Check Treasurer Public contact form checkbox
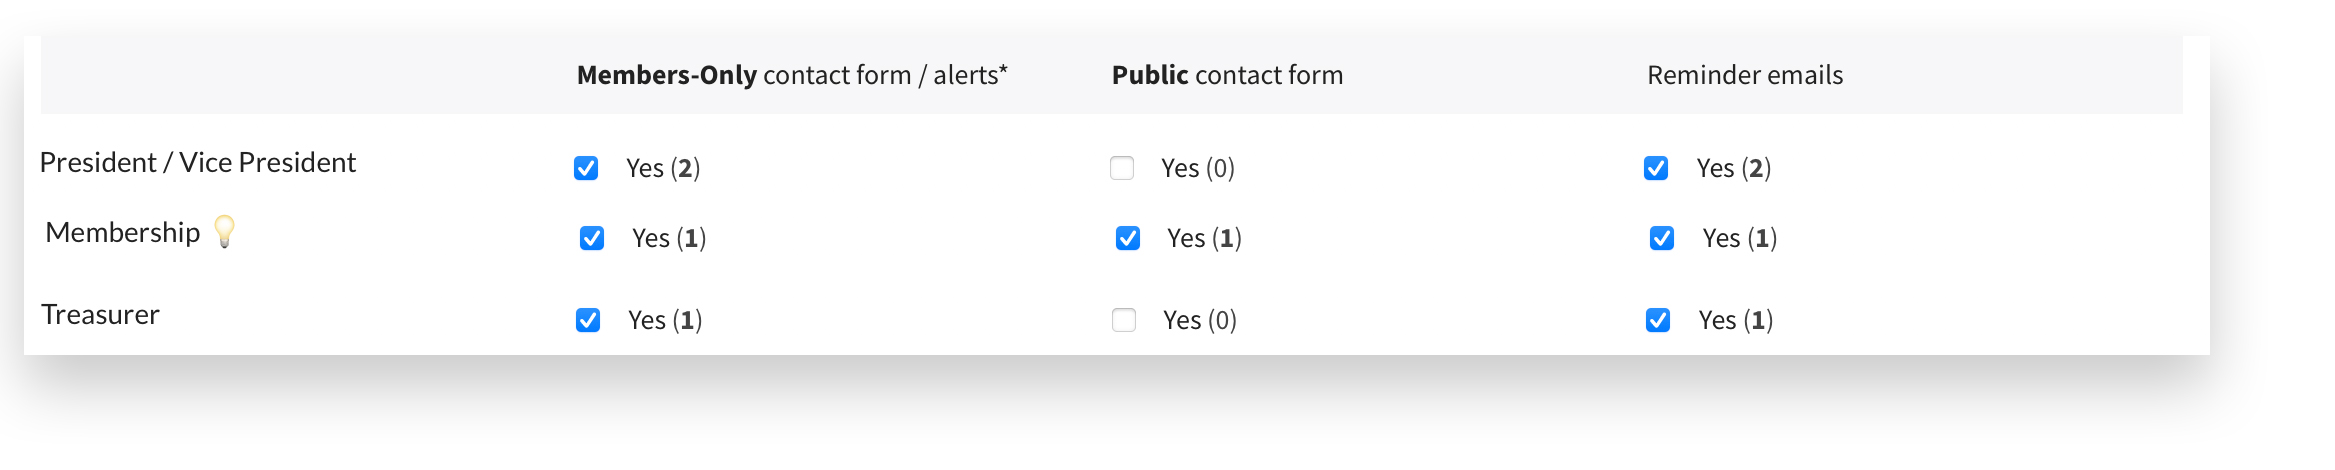Viewport: 2335px width, 470px height. tap(1124, 320)
